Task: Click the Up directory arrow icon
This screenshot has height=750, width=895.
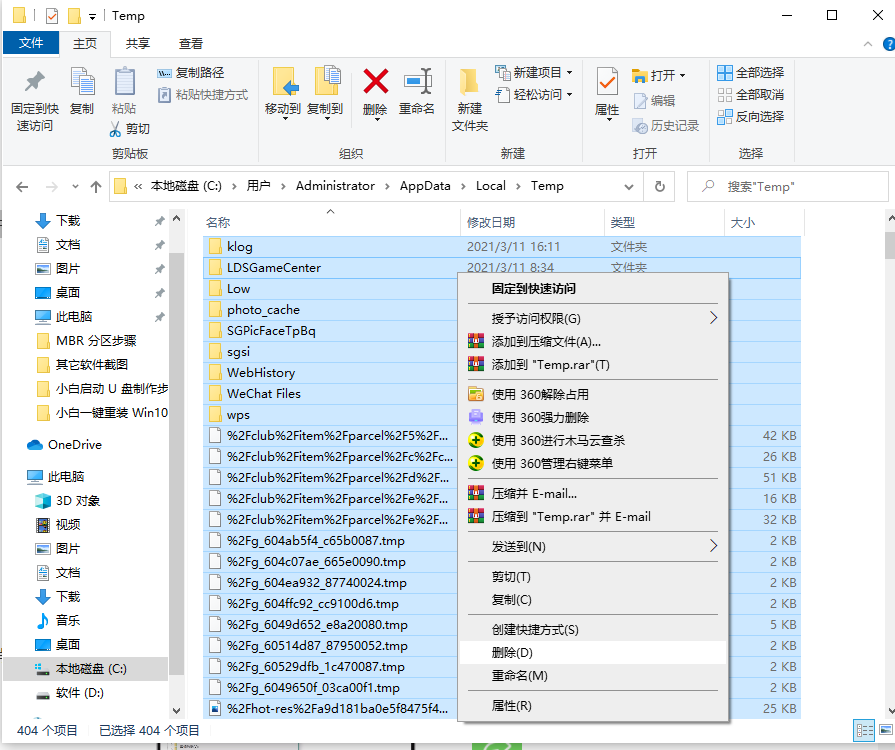Action: click(96, 186)
